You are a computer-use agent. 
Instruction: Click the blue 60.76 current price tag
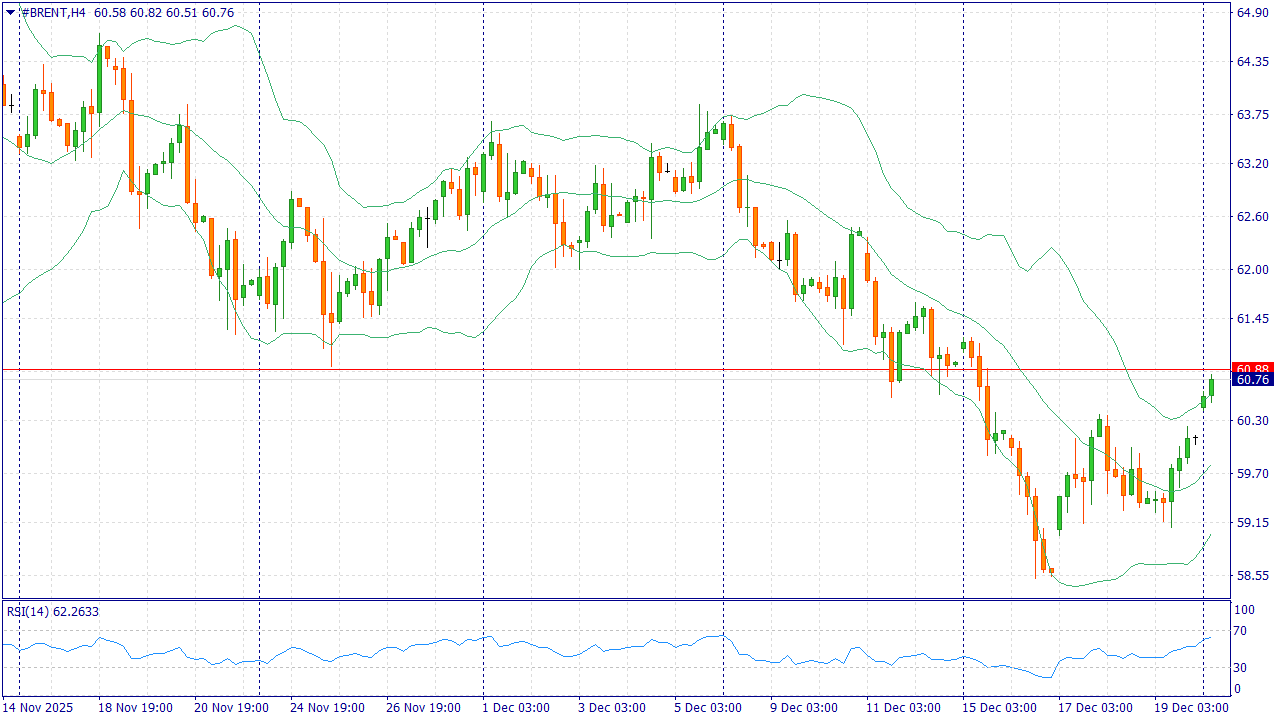point(1252,380)
